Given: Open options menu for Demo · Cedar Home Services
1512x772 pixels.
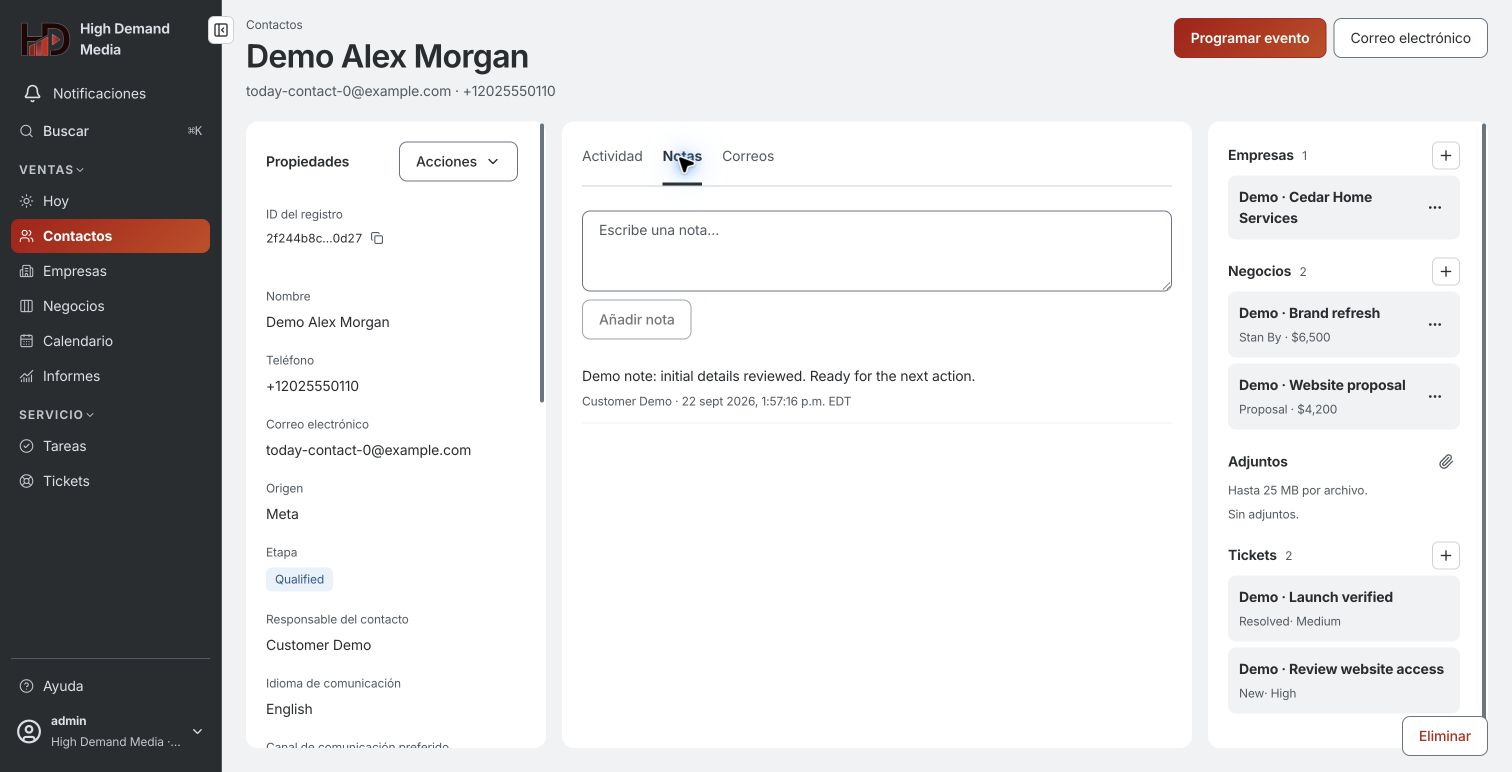Looking at the screenshot, I should pyautogui.click(x=1435, y=208).
